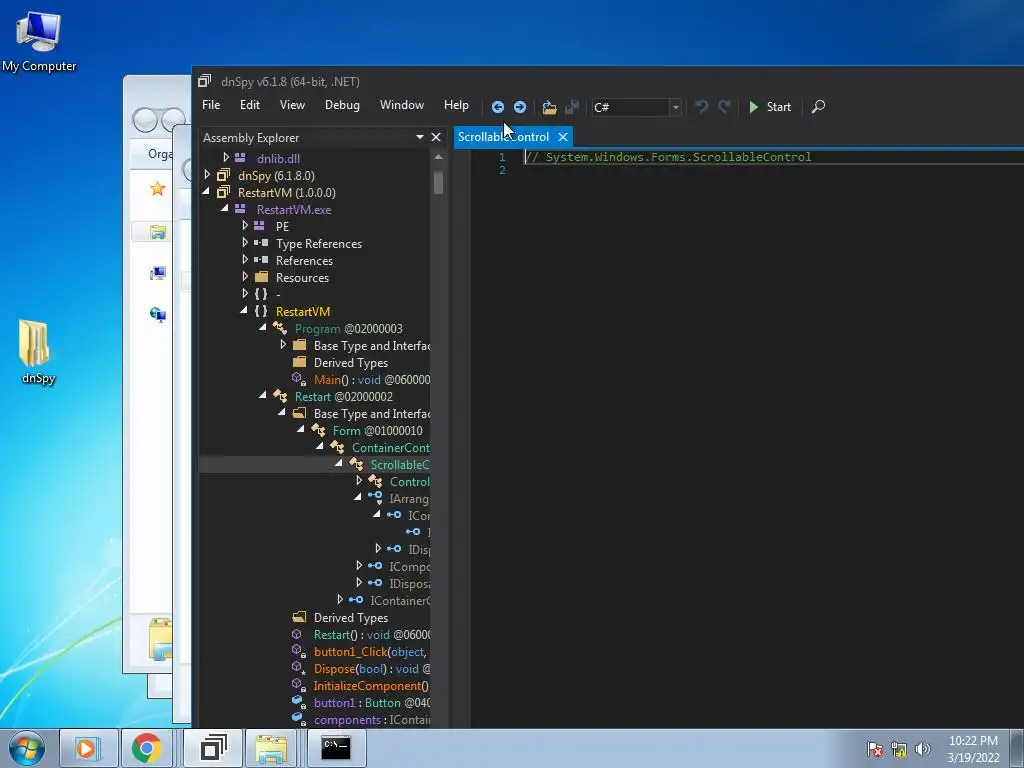Select Derived Types under Restart class
Viewport: 1024px width, 768px height.
(351, 617)
